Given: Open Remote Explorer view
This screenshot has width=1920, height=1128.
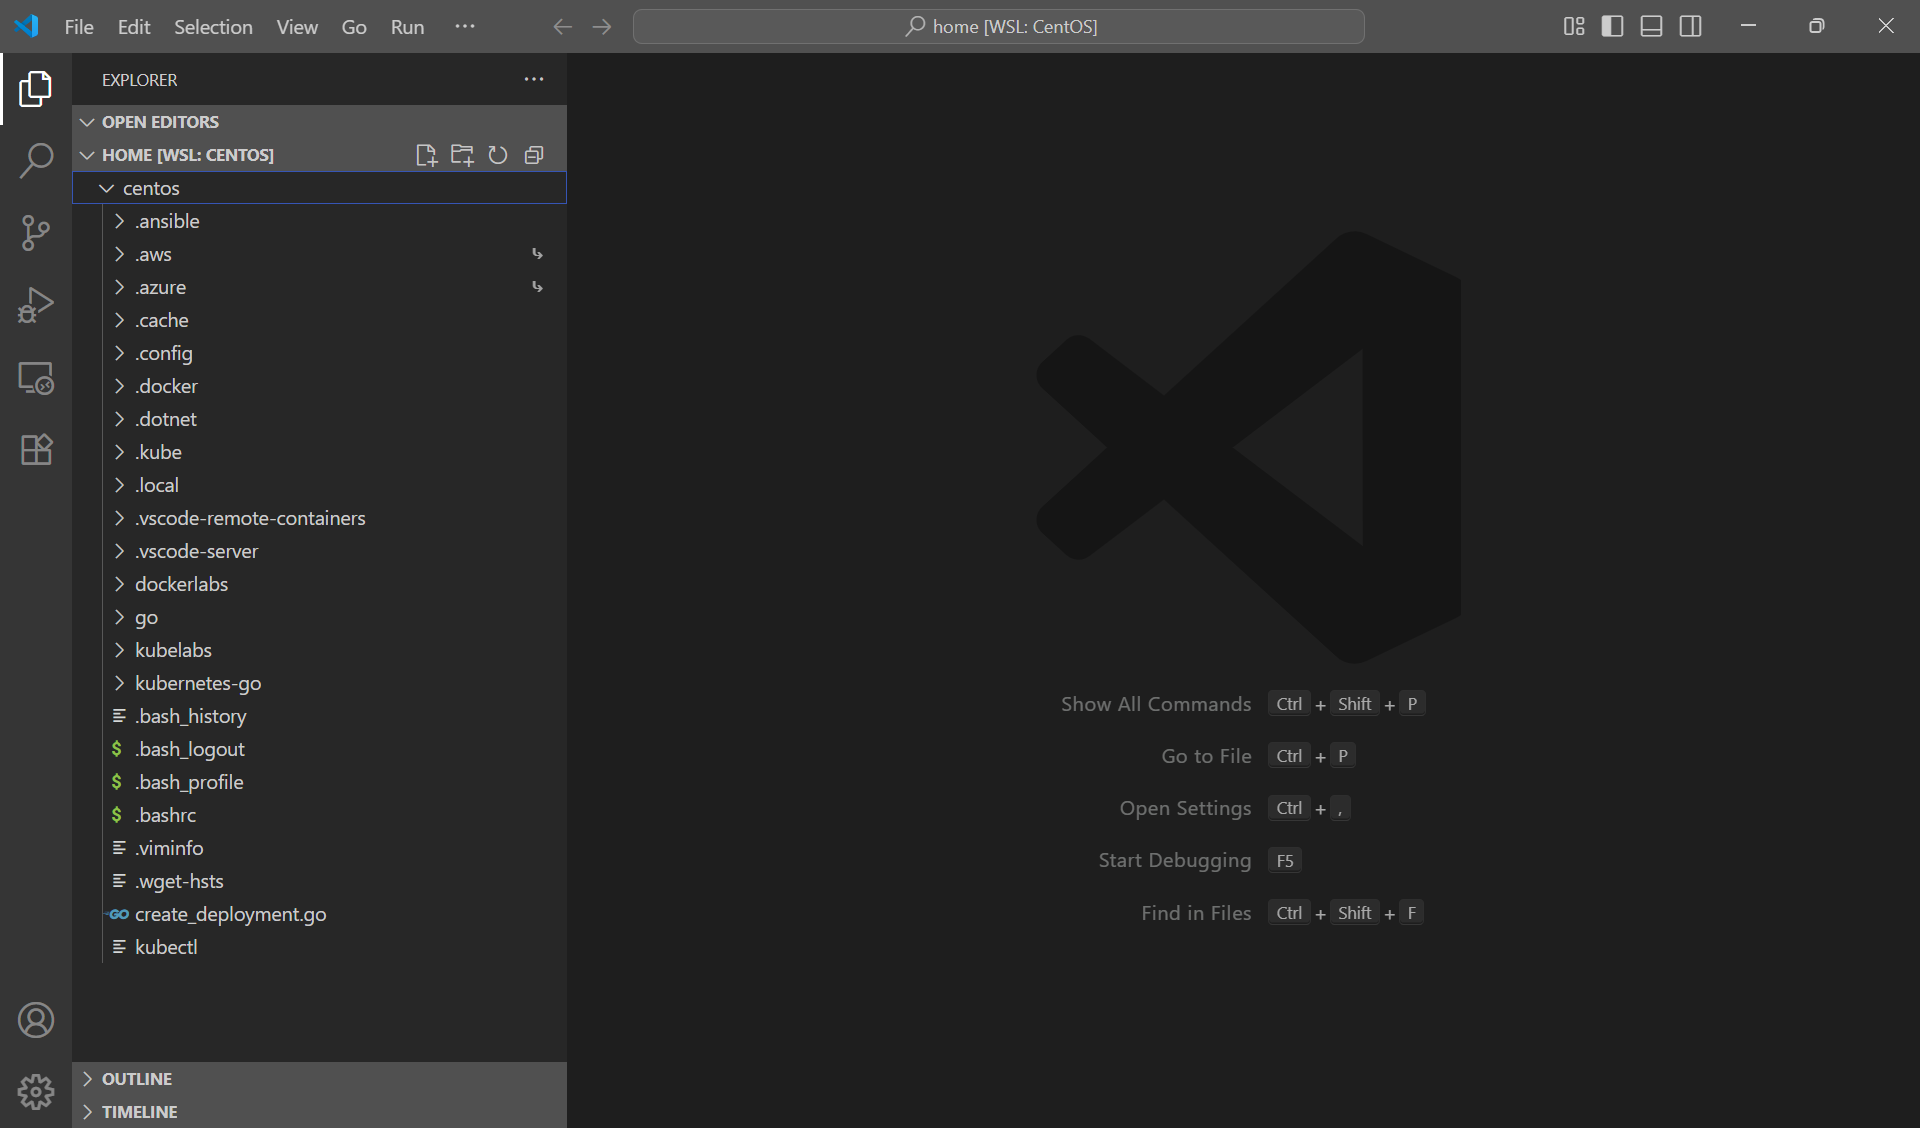Looking at the screenshot, I should pyautogui.click(x=36, y=378).
